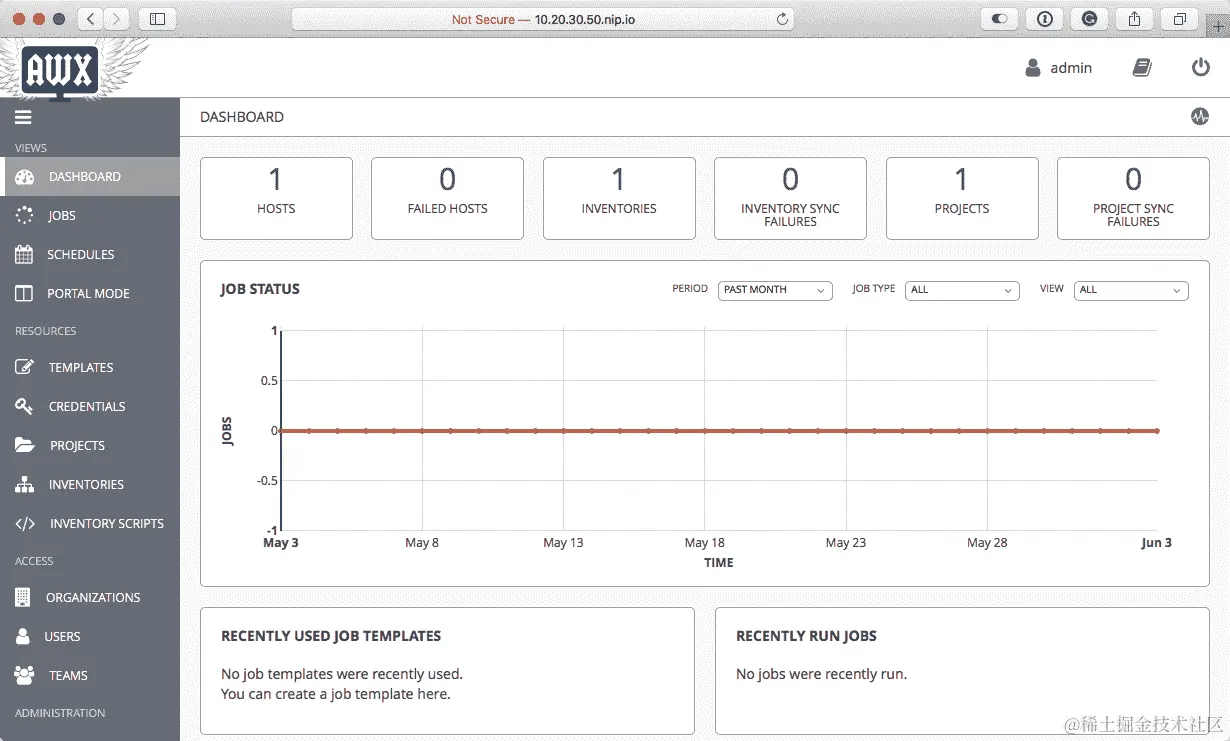Screen dimensions: 1230x741
Task: Click the Projects folder icon
Action: click(25, 446)
